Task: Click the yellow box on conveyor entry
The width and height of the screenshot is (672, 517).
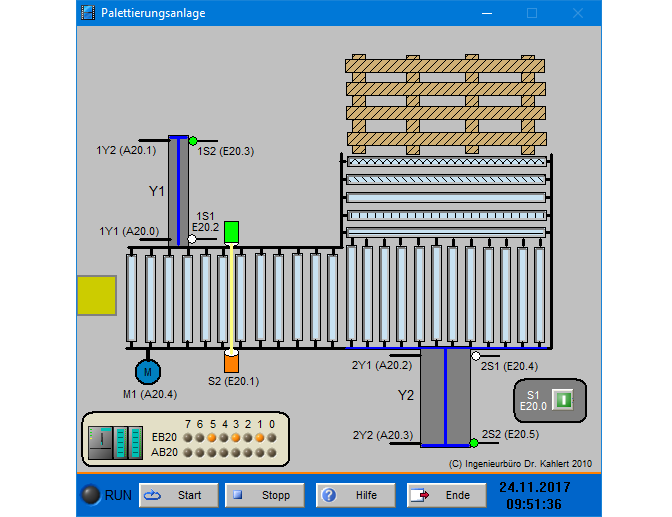Action: (97, 296)
